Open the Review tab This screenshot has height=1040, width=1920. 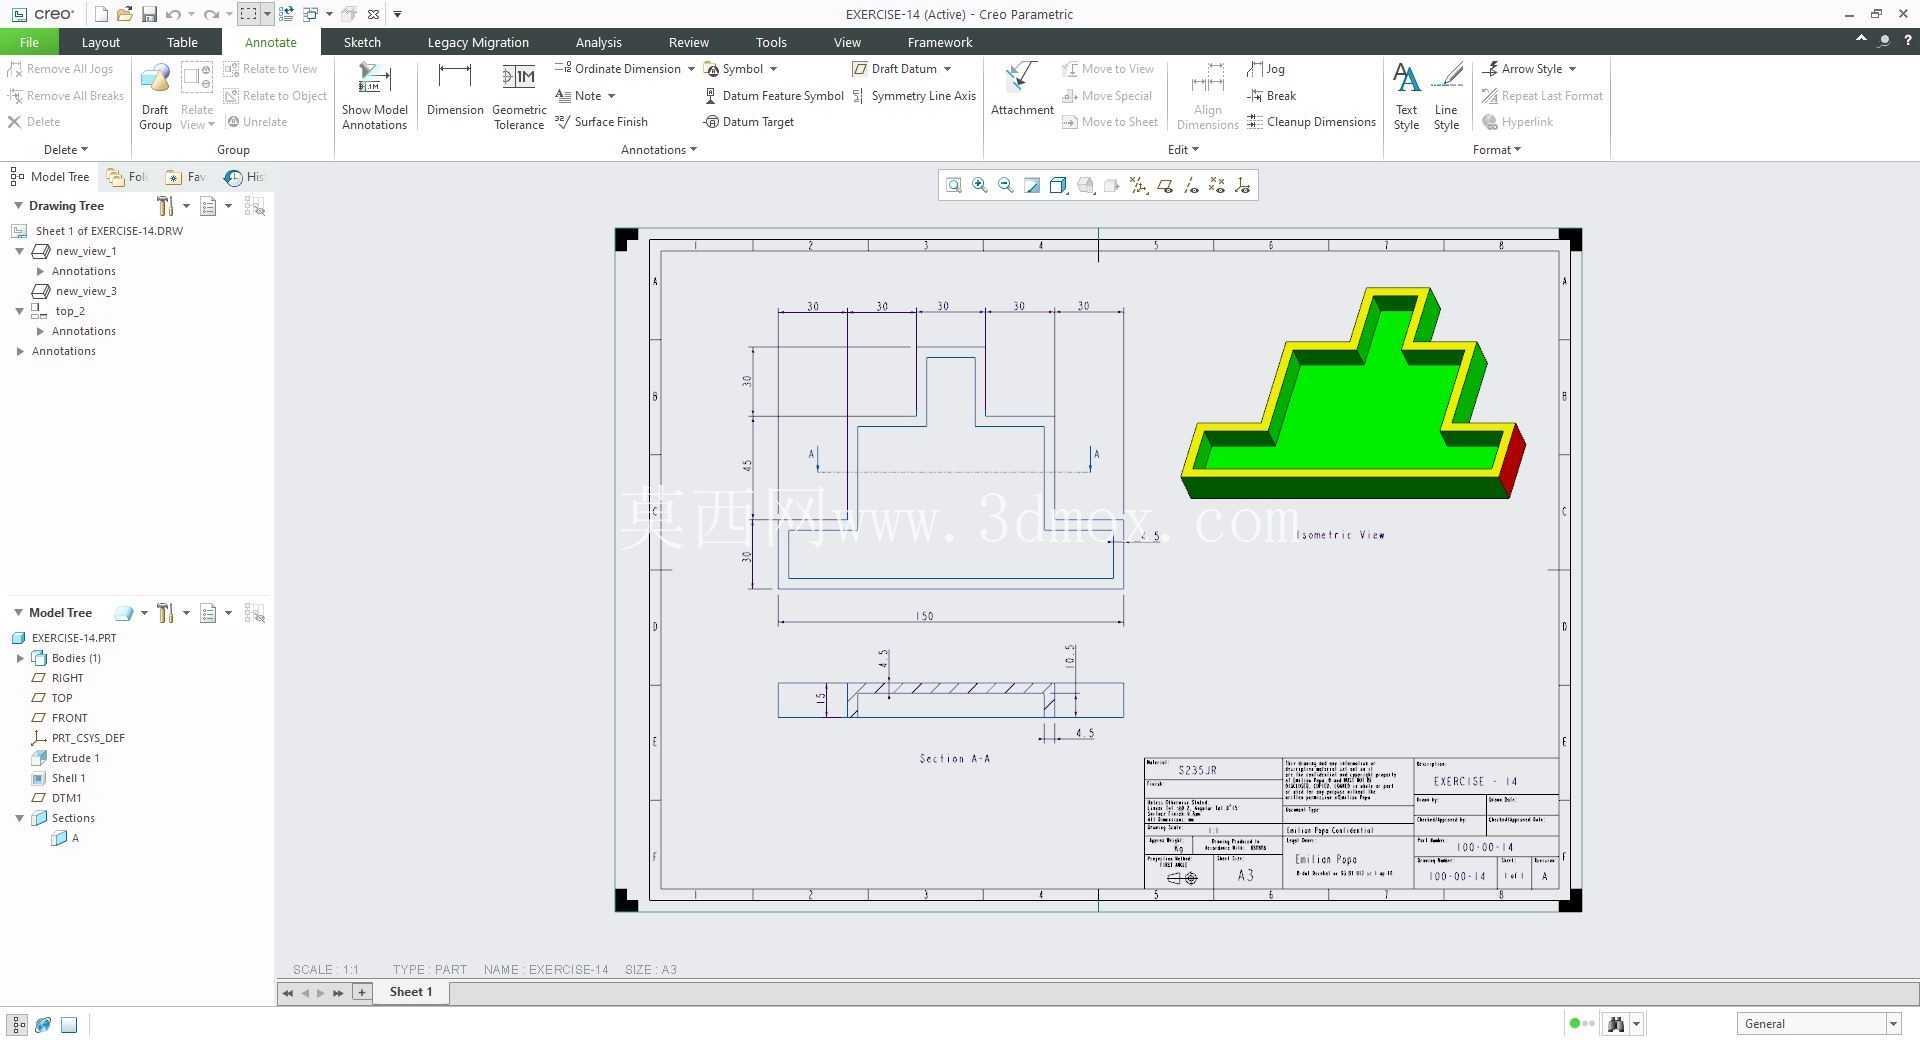pos(688,42)
